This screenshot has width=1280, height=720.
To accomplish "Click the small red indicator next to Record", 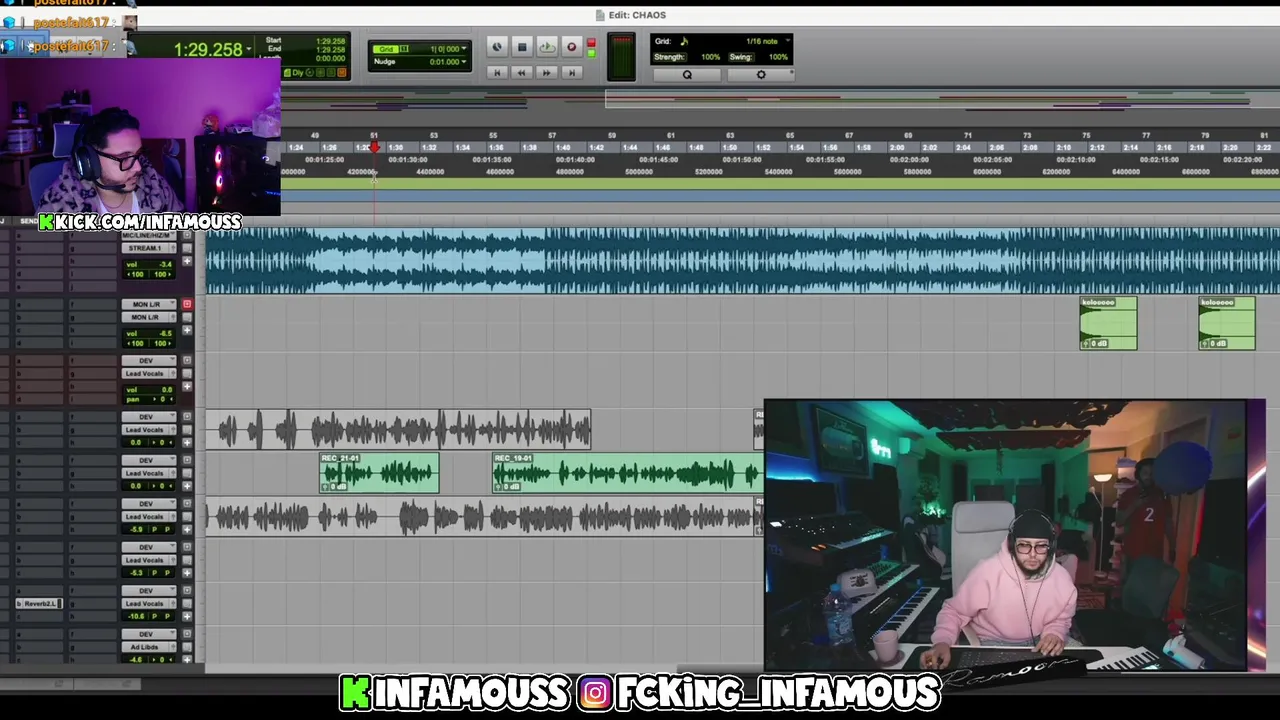I will pyautogui.click(x=591, y=43).
